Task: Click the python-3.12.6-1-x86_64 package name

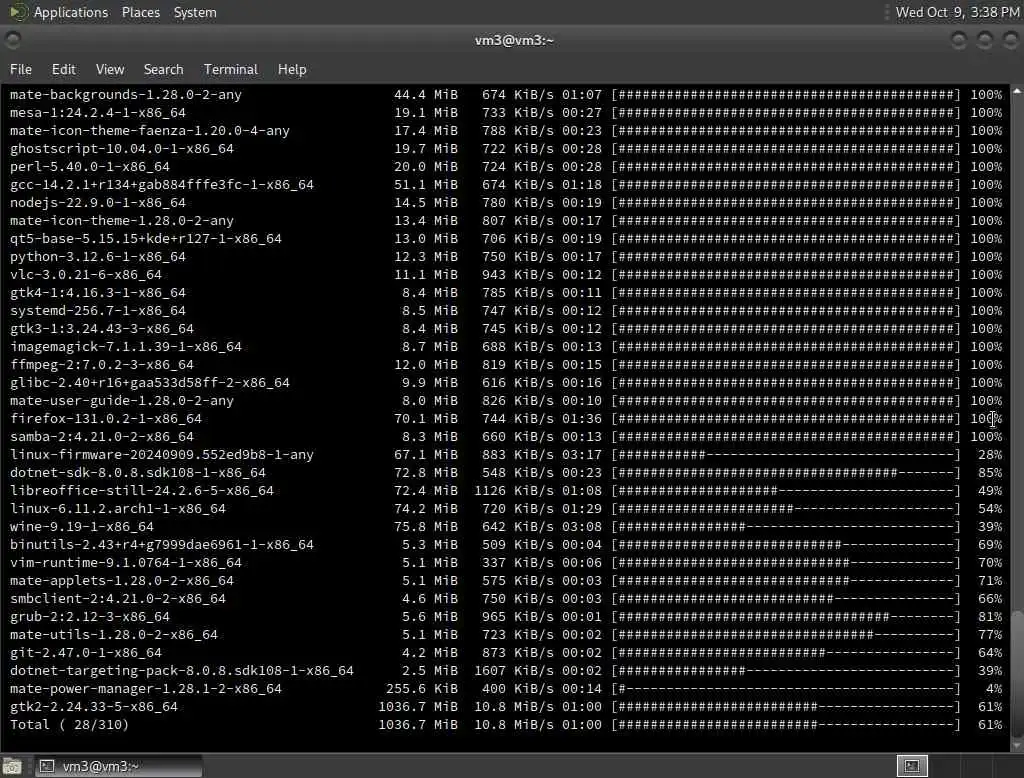Action: [98, 257]
